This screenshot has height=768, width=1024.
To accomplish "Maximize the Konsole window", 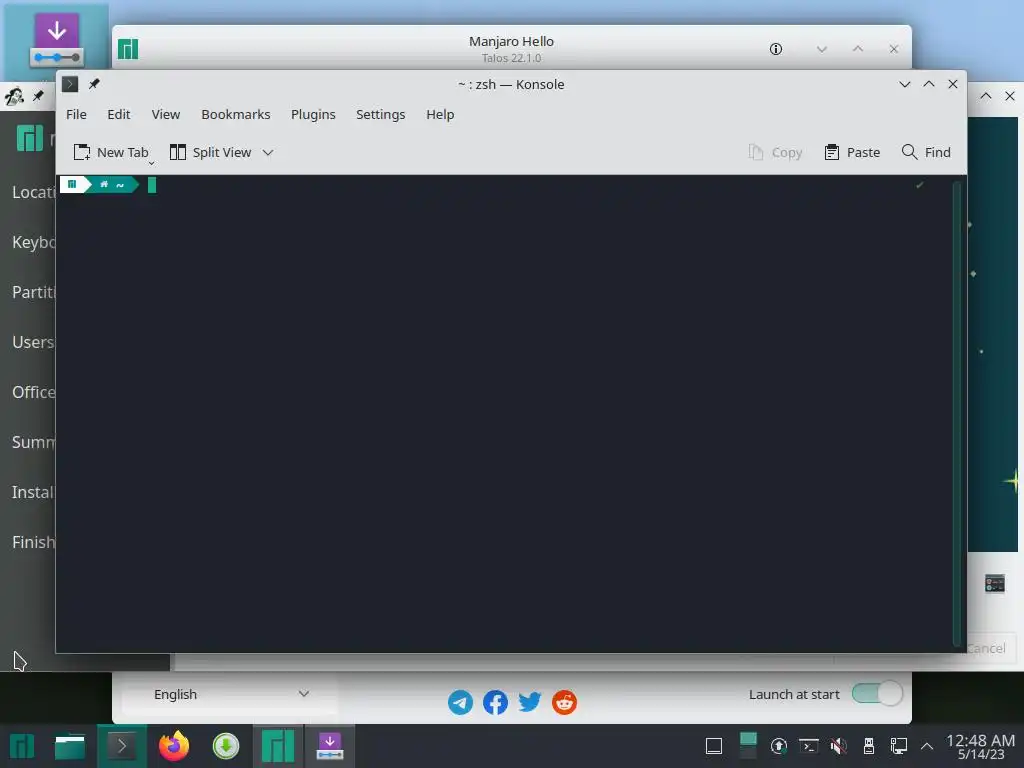I will pyautogui.click(x=929, y=84).
